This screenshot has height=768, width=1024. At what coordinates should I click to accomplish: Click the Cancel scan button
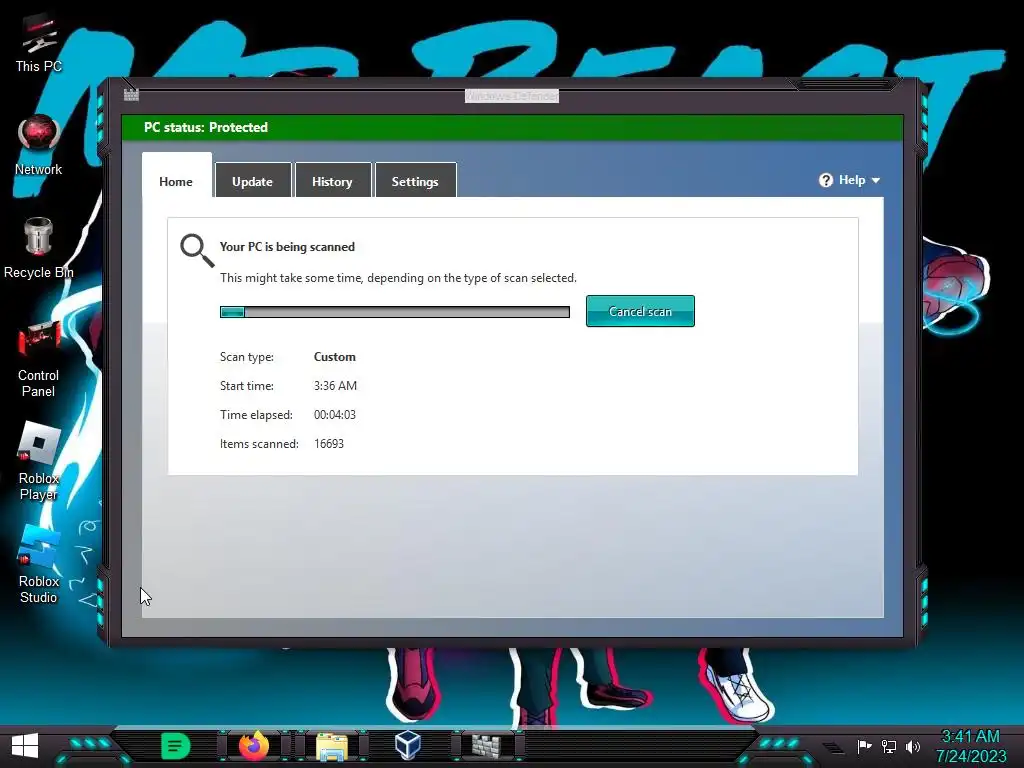click(640, 312)
